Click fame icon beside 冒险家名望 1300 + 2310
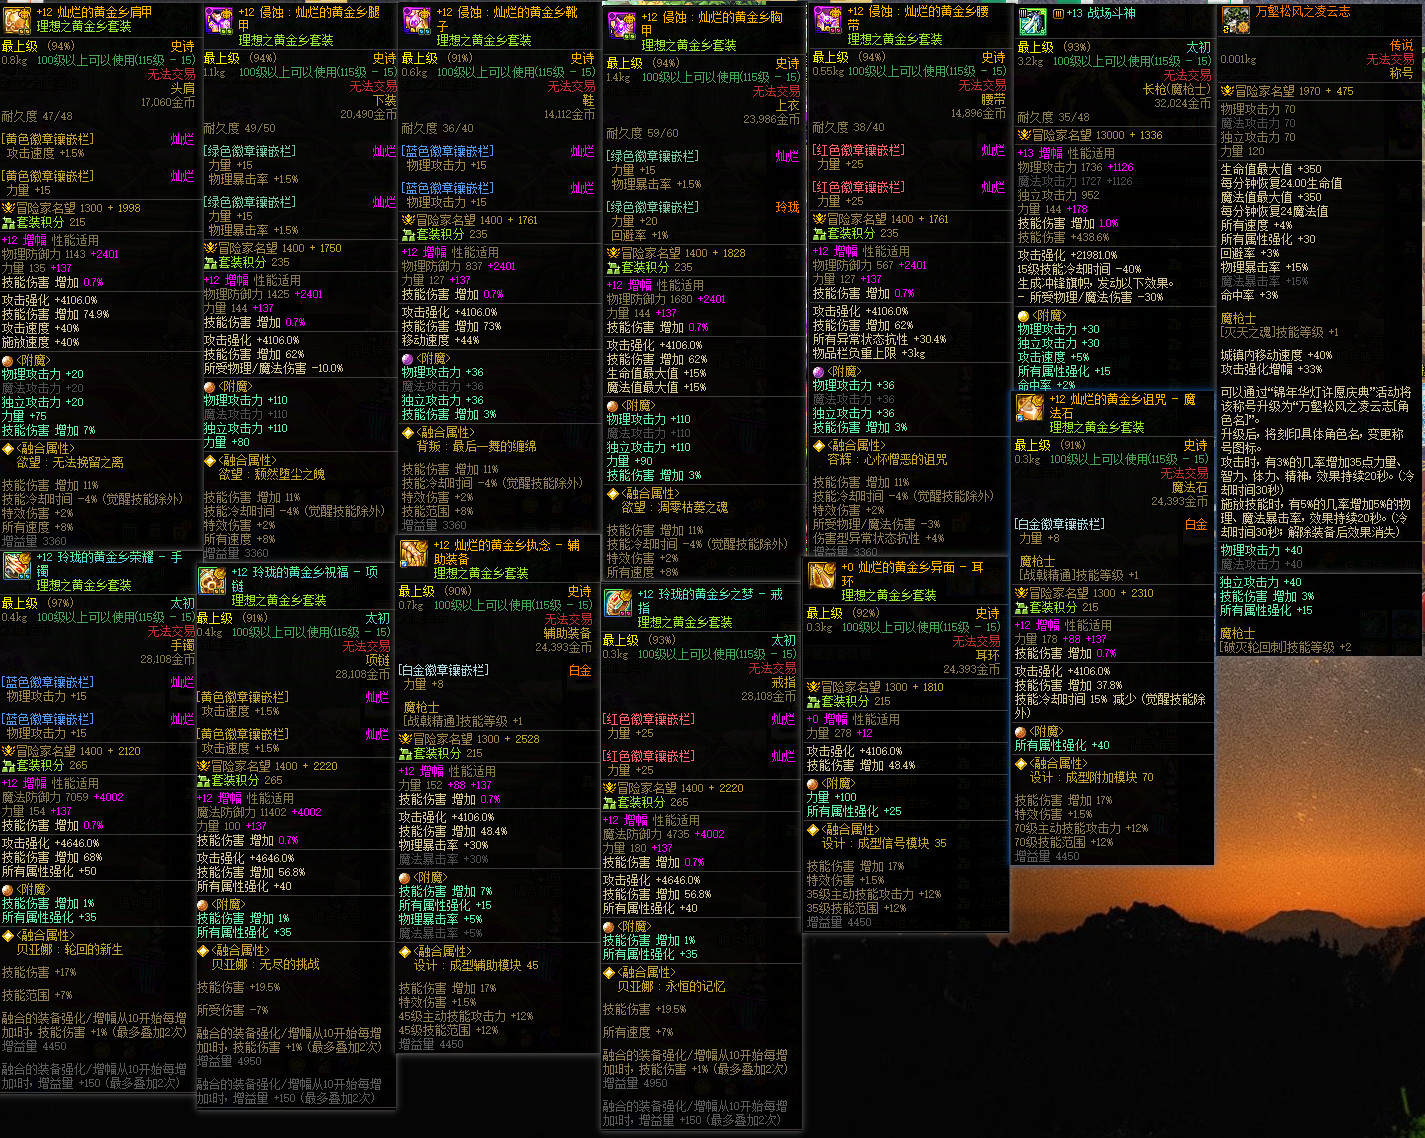 point(1021,593)
